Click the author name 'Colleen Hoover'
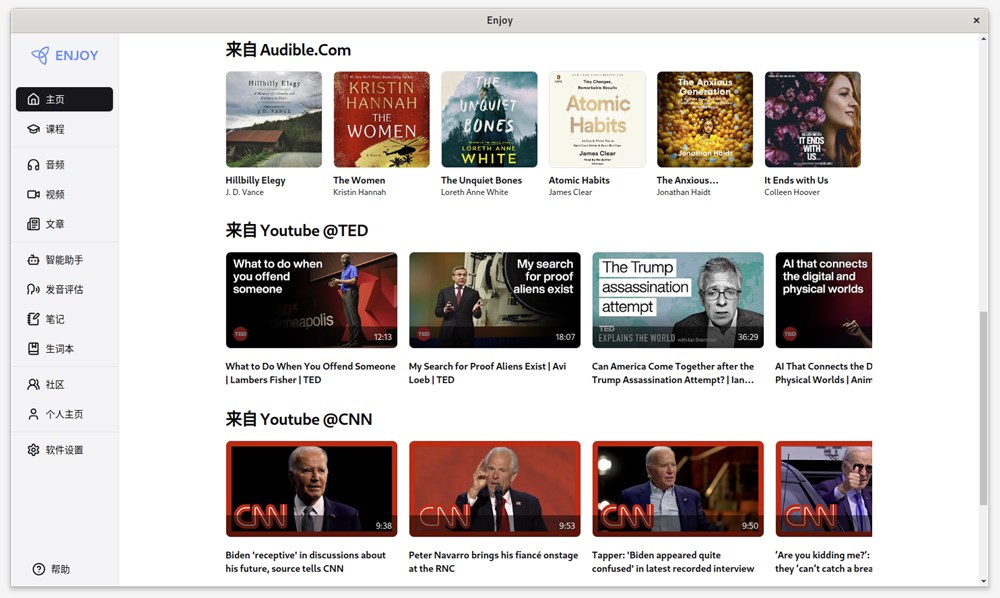The width and height of the screenshot is (1000, 598). tap(791, 192)
